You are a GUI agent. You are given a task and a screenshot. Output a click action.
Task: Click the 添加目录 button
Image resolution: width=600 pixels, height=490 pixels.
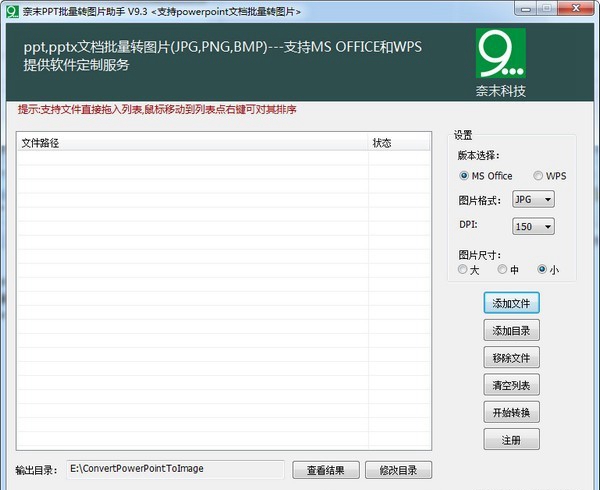point(511,330)
